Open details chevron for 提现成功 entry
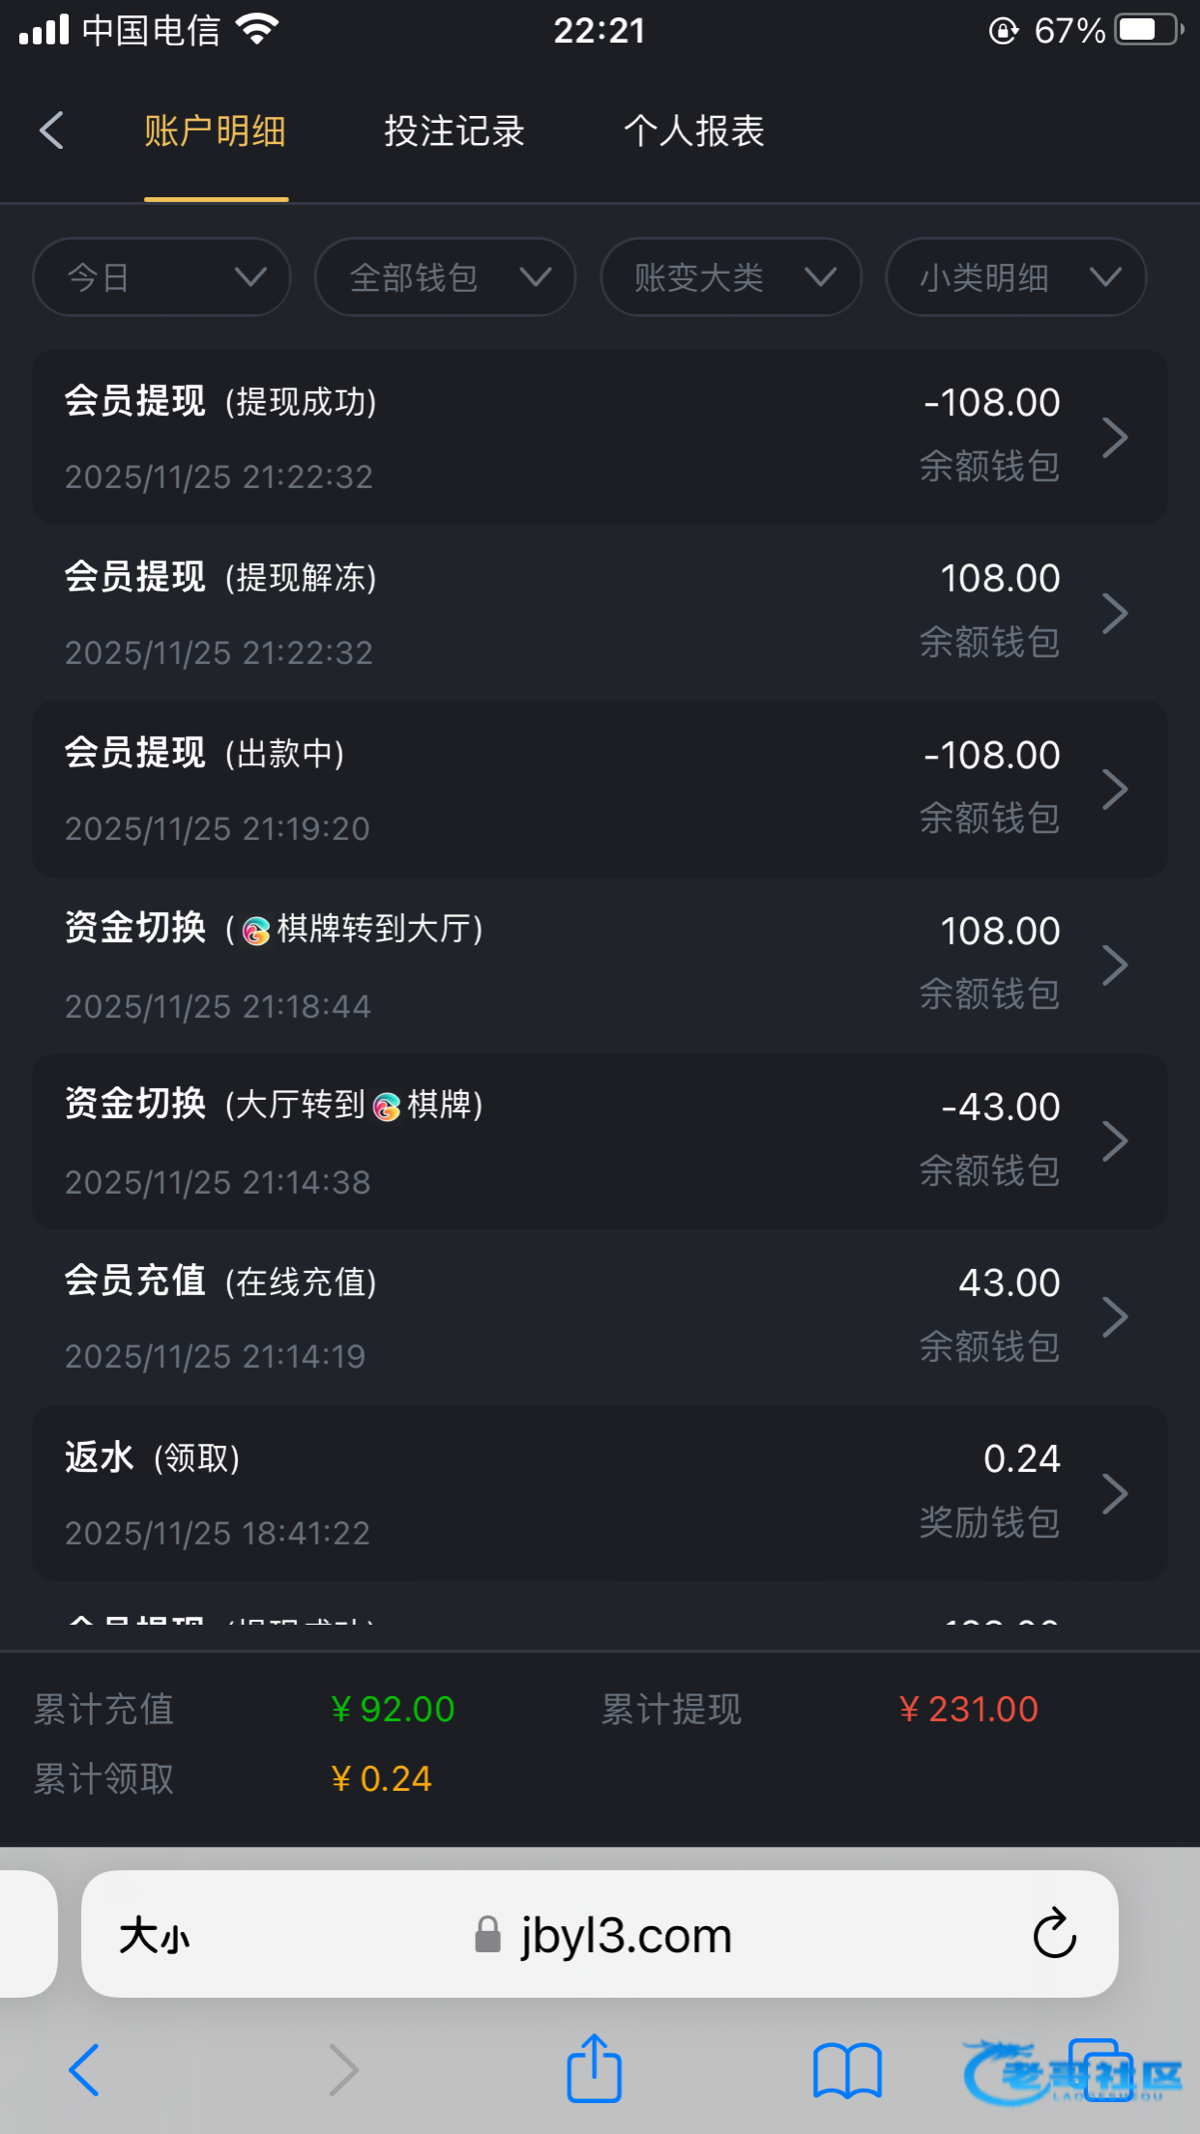1200x2134 pixels. [x=1114, y=437]
